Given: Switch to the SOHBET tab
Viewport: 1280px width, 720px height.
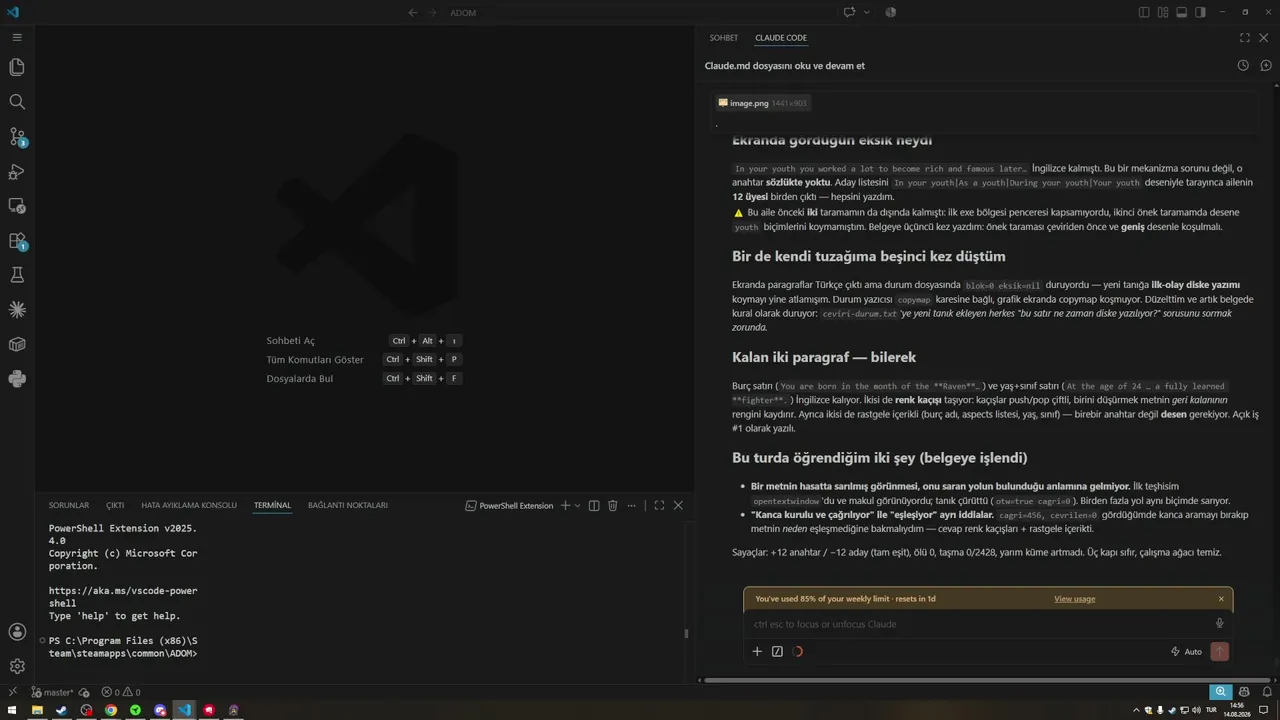Looking at the screenshot, I should (x=724, y=38).
